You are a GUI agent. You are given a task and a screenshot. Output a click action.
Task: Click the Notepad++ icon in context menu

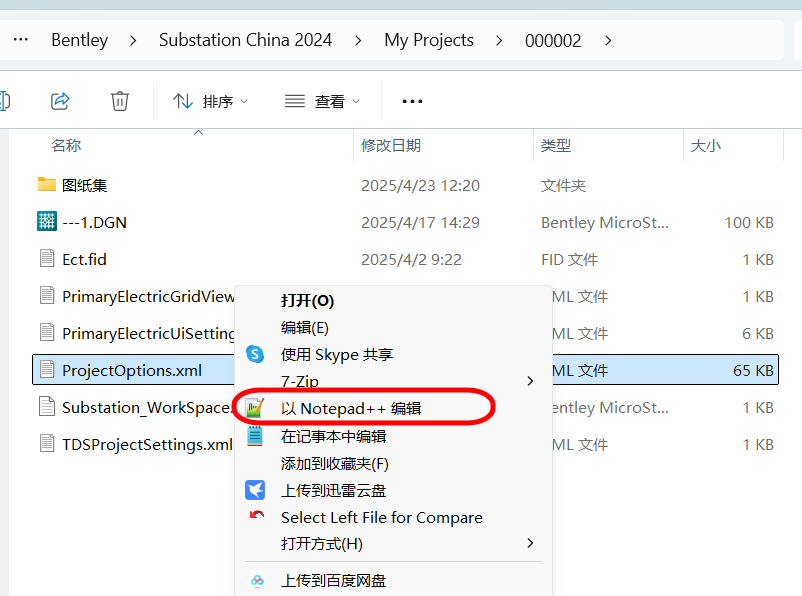coord(255,408)
